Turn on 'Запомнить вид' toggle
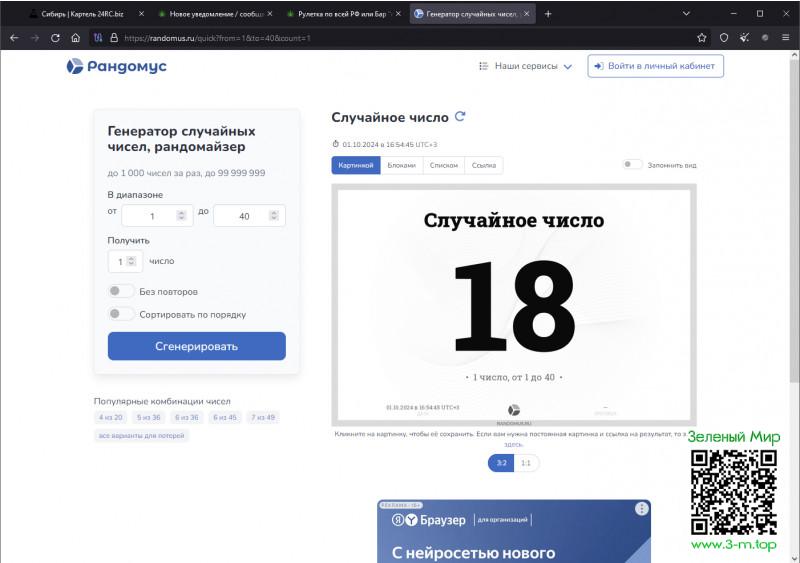 632,165
